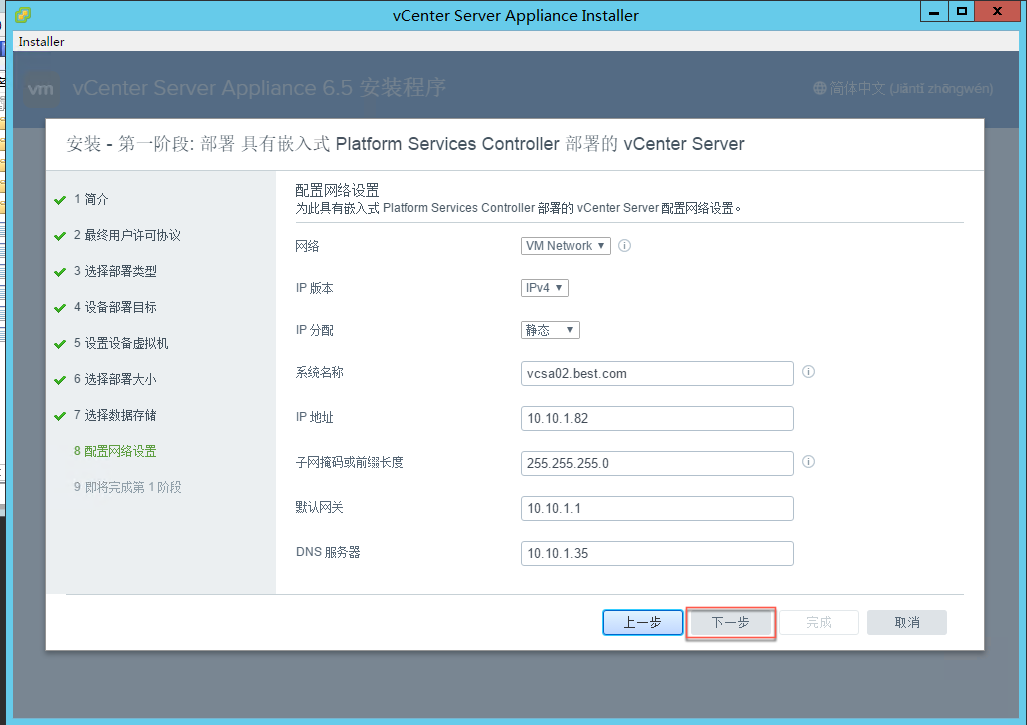
Task: Open the VM Network dropdown
Action: (565, 246)
